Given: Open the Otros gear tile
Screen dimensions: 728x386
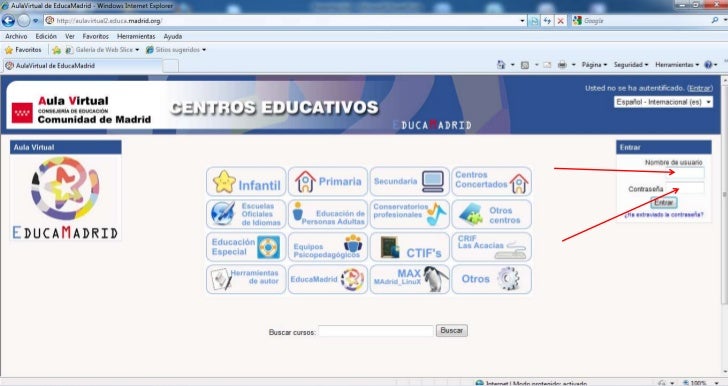Looking at the screenshot, I should [491, 279].
